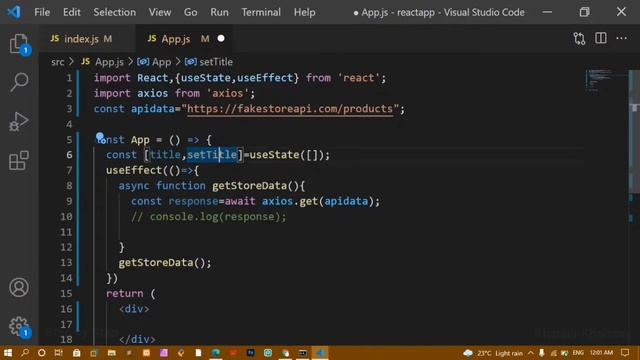This screenshot has width=640, height=360.
Task: Click 'useState' in the React import
Action: click(206, 78)
